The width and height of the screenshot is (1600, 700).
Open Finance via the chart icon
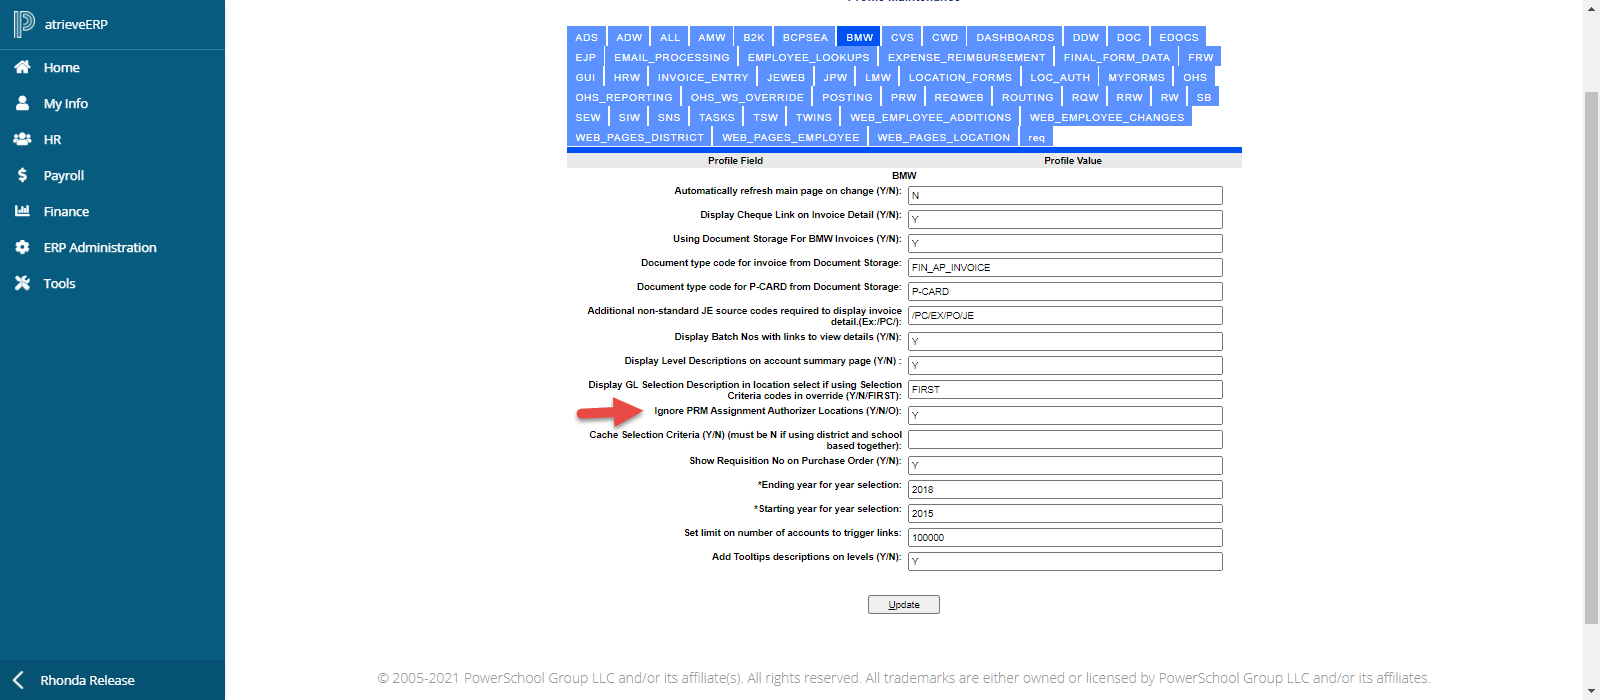[x=22, y=211]
